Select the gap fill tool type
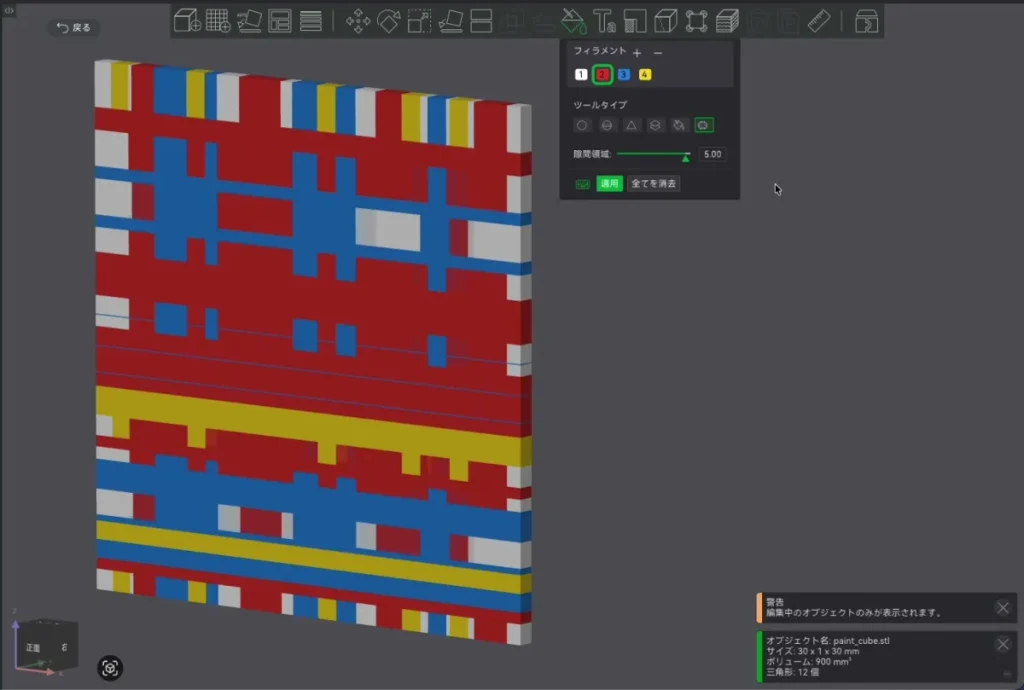Viewport: 1024px width, 690px height. coord(703,125)
